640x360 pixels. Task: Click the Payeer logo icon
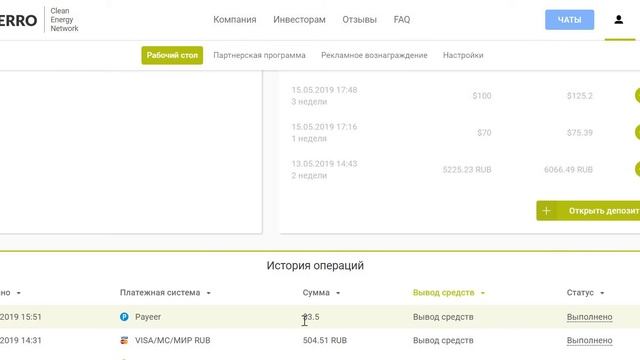pyautogui.click(x=124, y=317)
